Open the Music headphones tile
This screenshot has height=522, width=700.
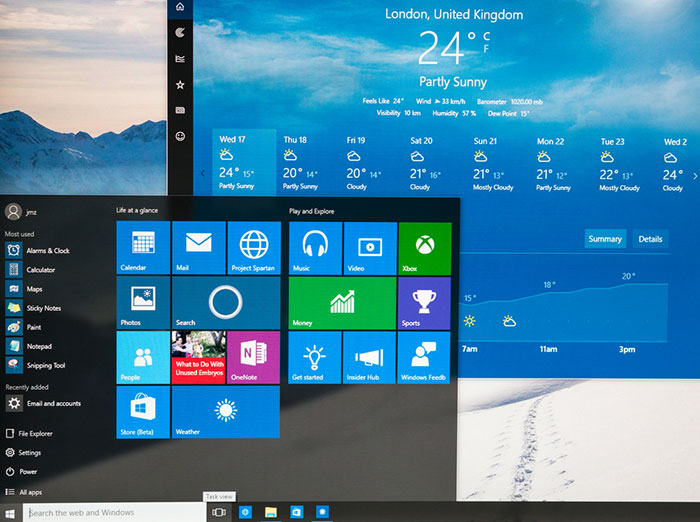click(315, 247)
